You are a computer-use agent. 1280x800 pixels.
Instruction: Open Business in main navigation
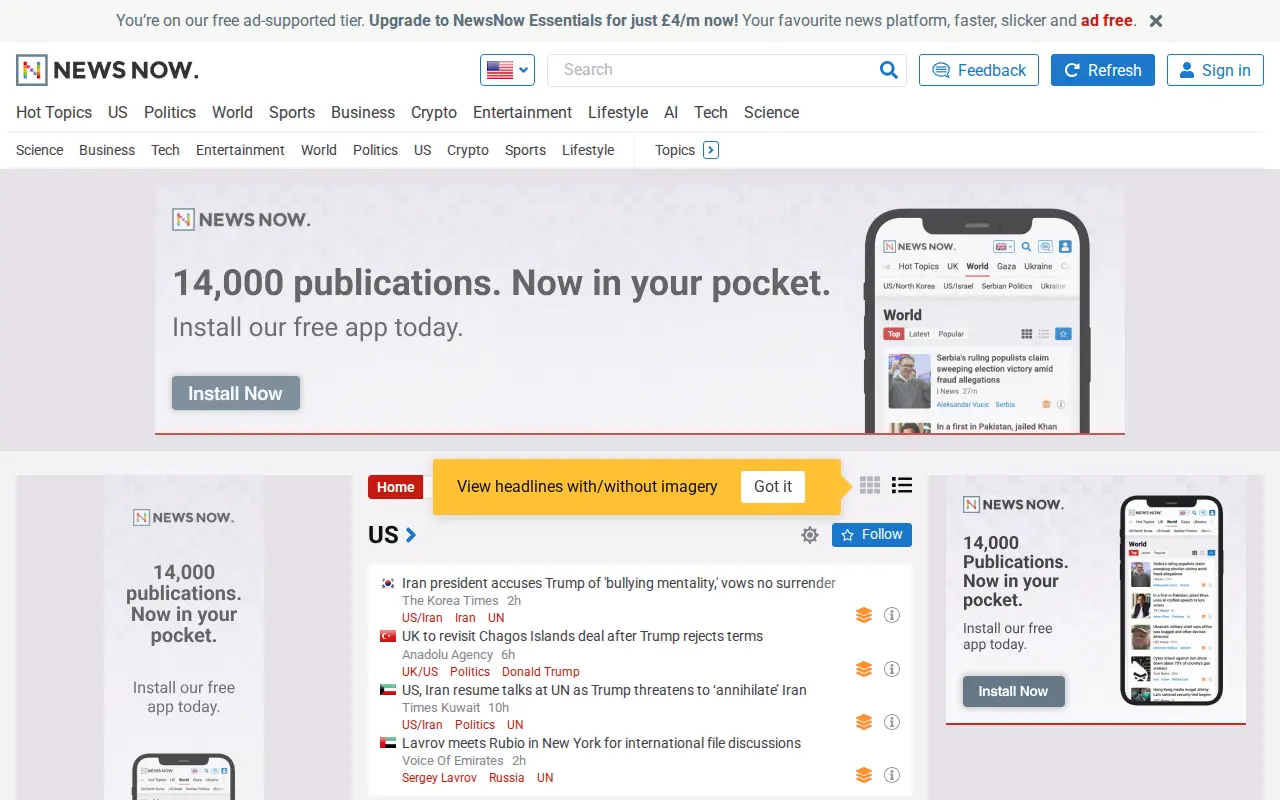pyautogui.click(x=363, y=112)
